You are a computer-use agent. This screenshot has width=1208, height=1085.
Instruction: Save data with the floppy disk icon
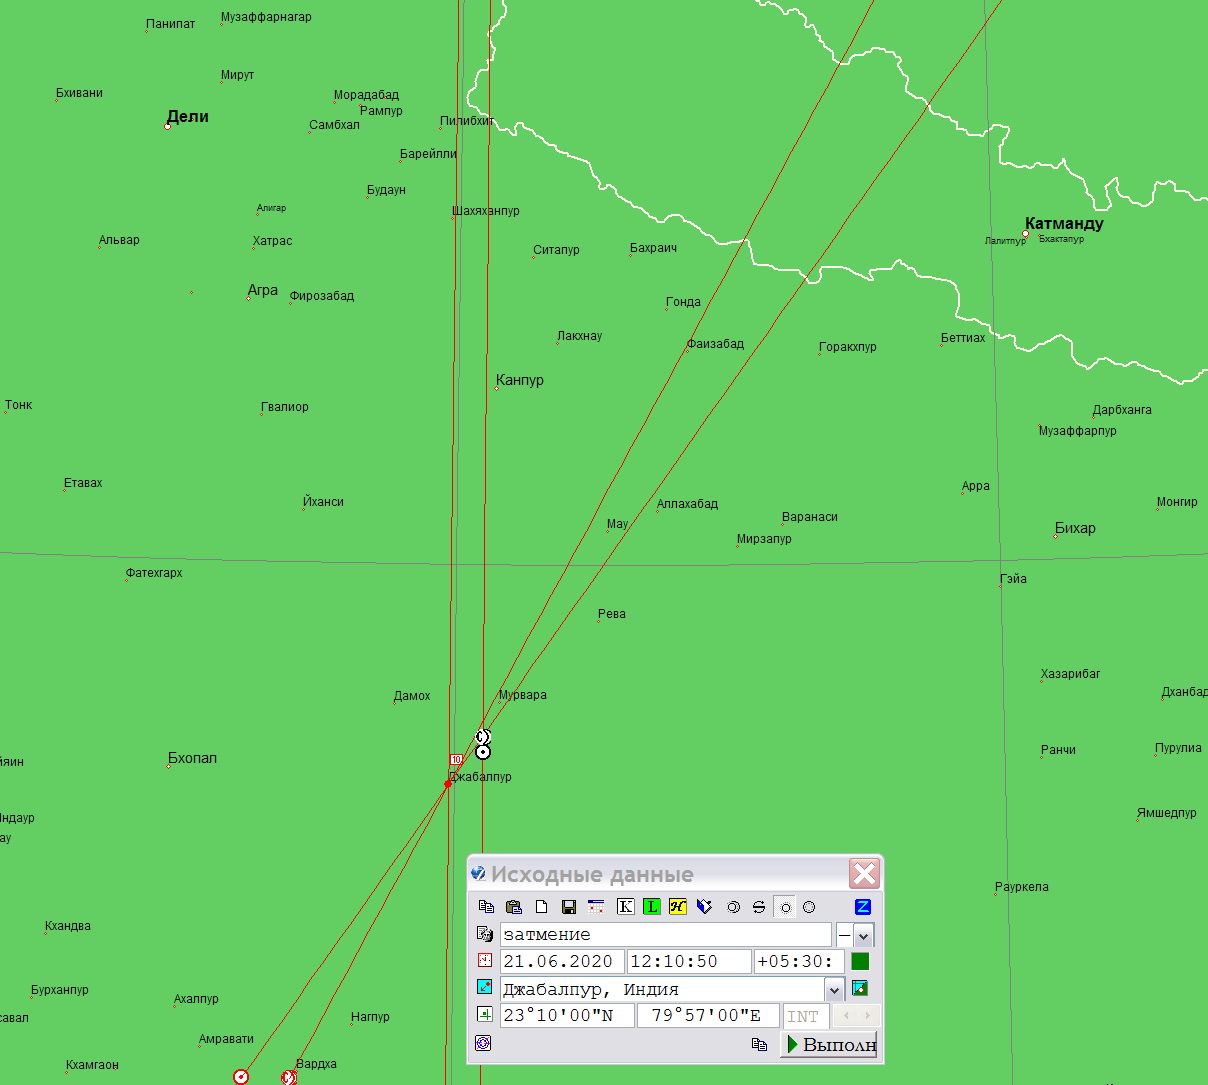569,907
